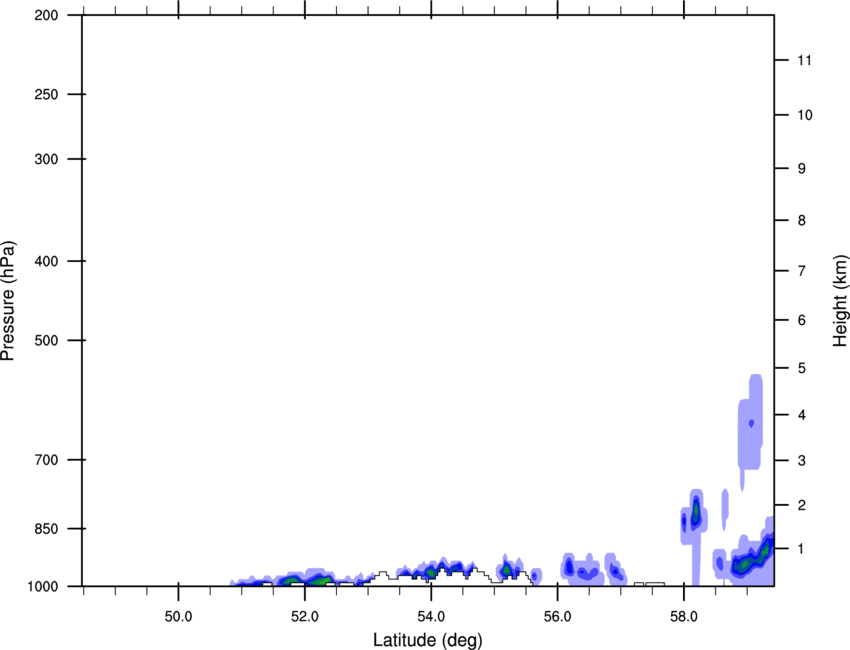Image resolution: width=850 pixels, height=650 pixels.
Task: Click the green contour core near 52.0 latitude
Action: coord(320,580)
